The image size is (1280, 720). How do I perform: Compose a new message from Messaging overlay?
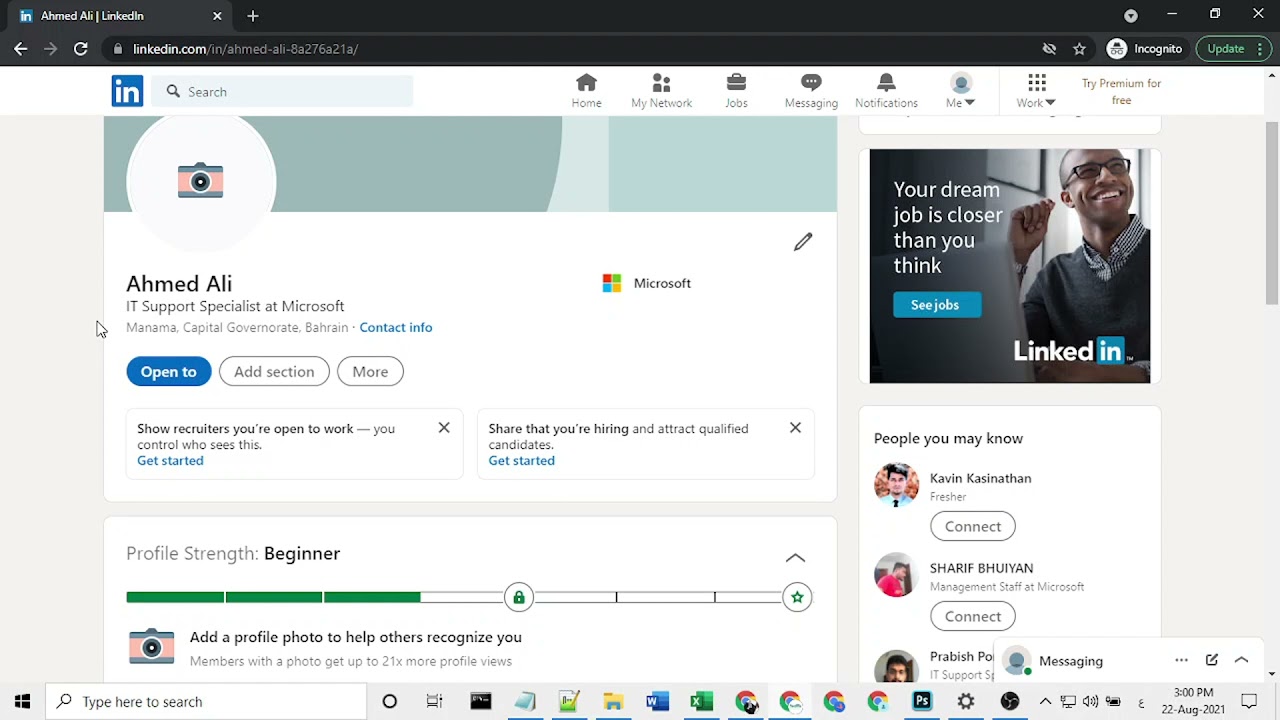pyautogui.click(x=1211, y=660)
